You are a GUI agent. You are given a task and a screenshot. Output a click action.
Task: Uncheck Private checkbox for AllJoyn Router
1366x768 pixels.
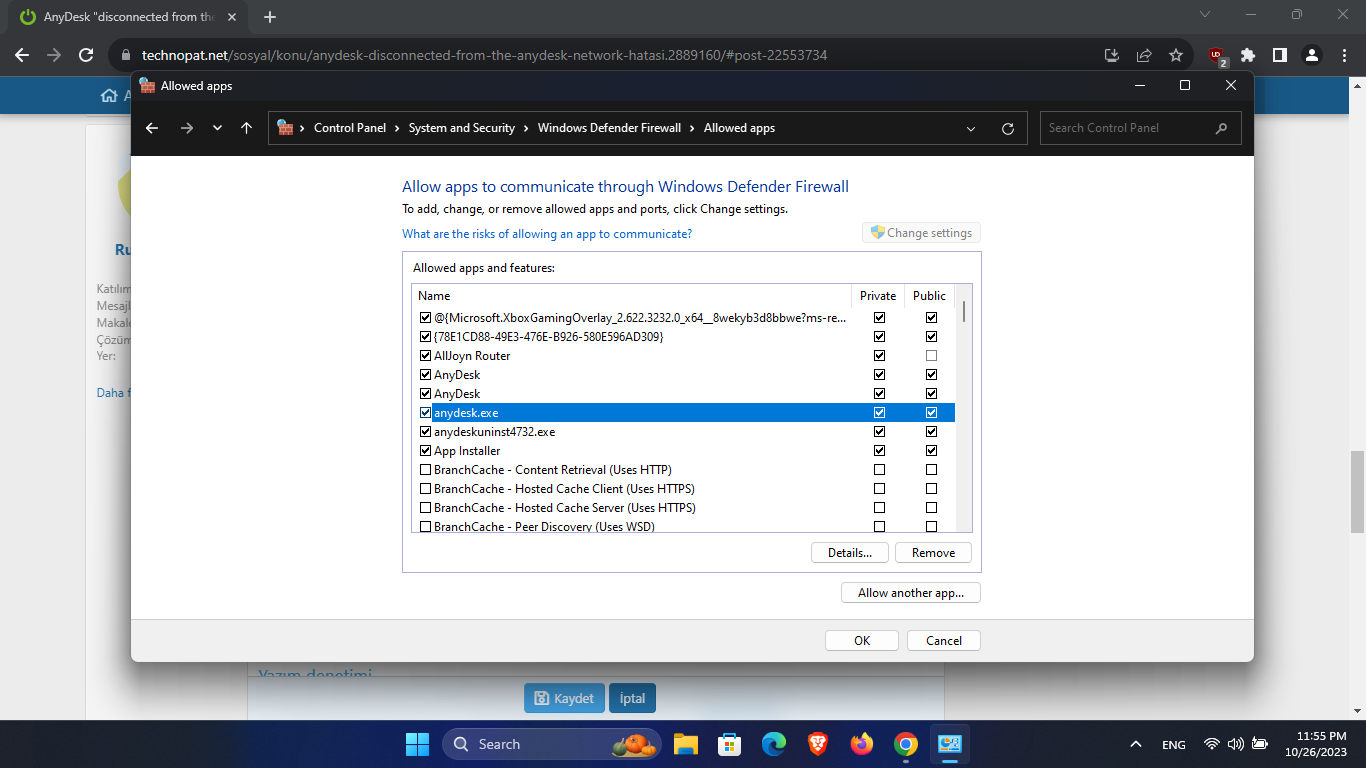click(x=879, y=356)
